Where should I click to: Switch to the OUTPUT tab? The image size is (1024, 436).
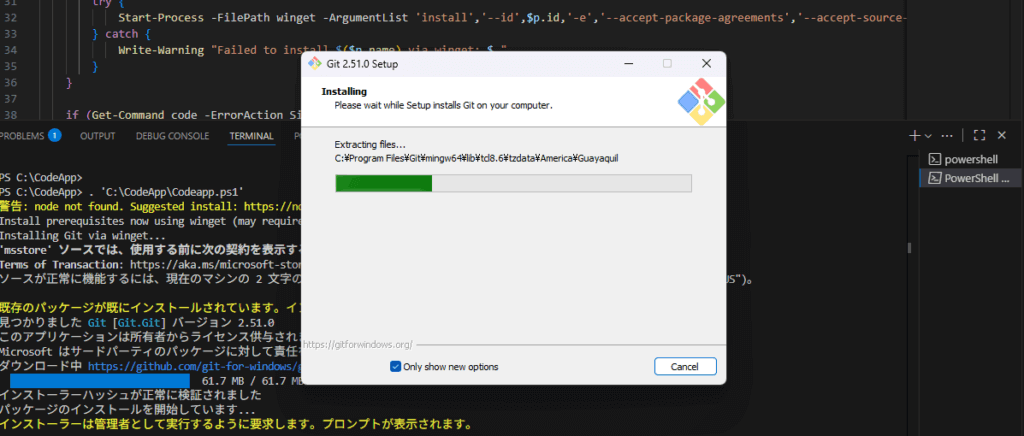[x=97, y=136]
